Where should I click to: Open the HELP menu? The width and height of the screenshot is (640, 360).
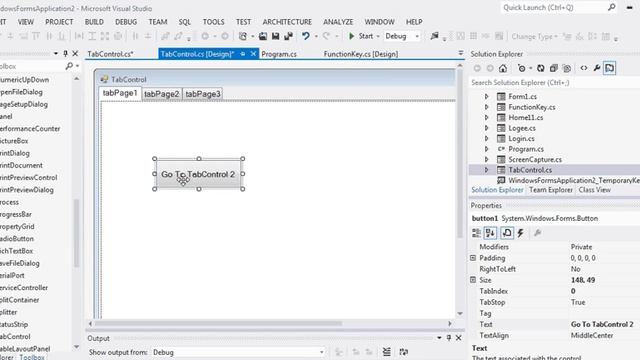click(414, 22)
